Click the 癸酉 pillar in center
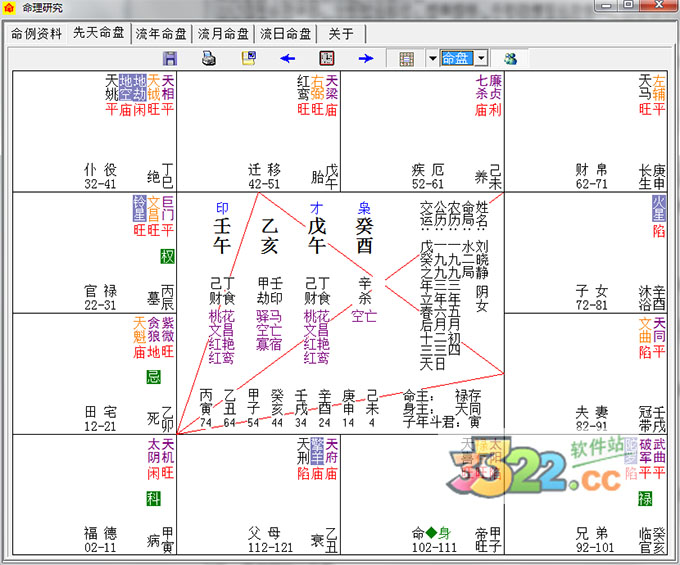Viewport: 680px width, 565px height. (364, 235)
